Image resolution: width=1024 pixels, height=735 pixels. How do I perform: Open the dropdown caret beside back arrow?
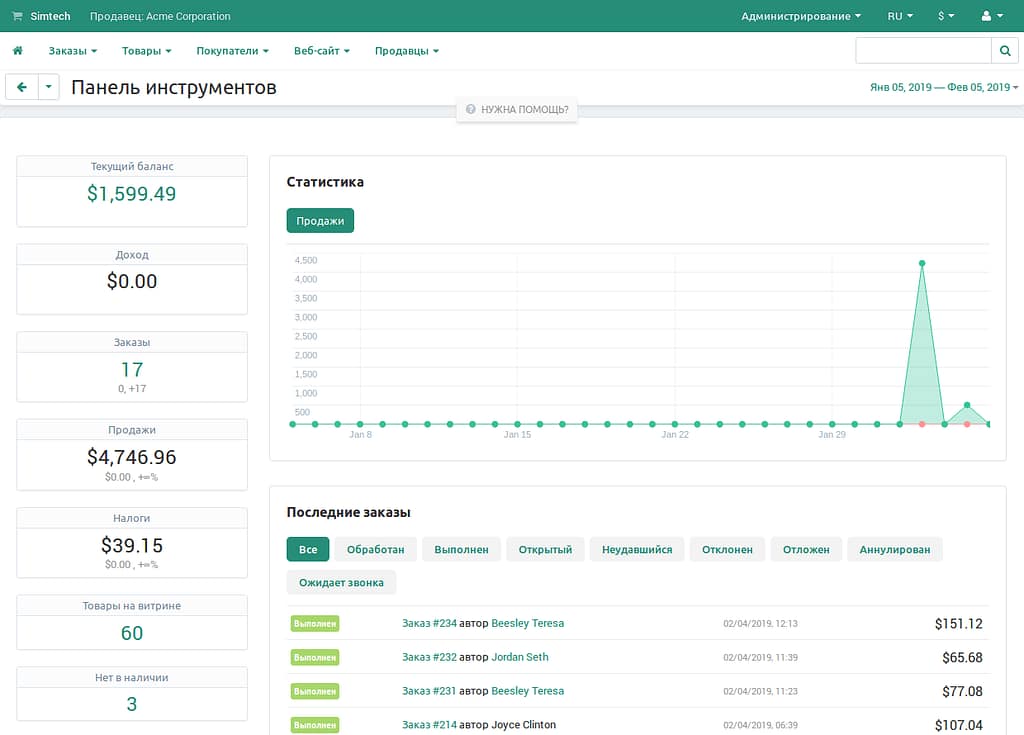pos(50,88)
